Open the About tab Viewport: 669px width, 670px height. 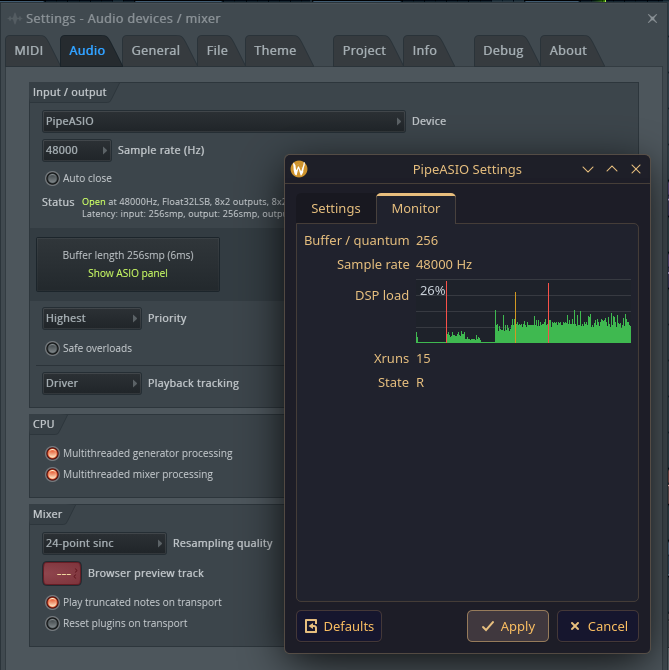point(568,51)
